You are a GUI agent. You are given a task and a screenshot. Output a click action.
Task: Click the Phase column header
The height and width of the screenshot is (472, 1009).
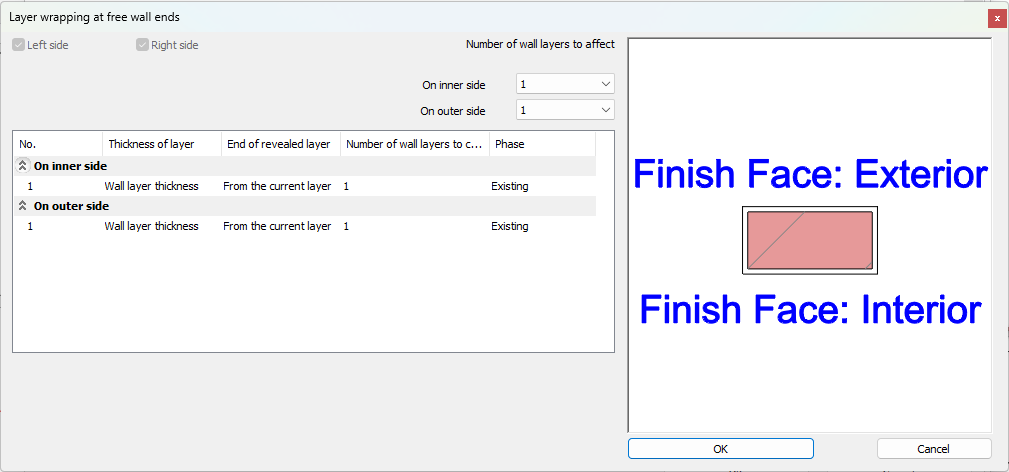point(541,144)
